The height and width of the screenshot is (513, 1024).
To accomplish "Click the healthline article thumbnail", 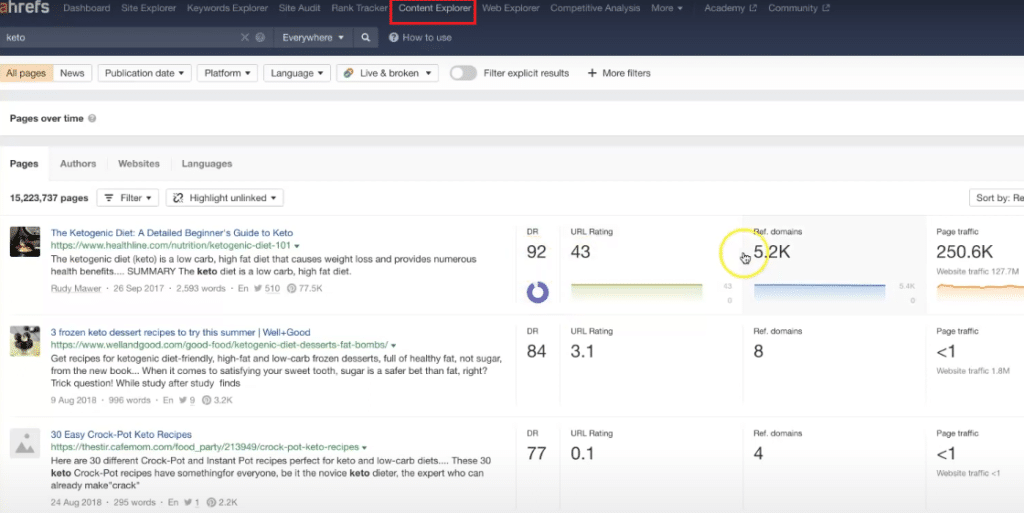I will coord(25,241).
